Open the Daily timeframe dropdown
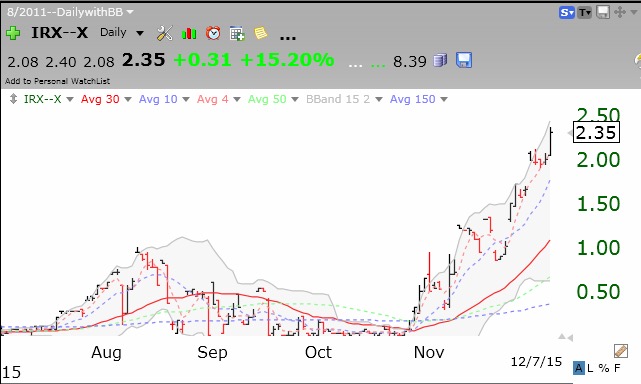Screen dimensions: 641x384 (x=140, y=33)
